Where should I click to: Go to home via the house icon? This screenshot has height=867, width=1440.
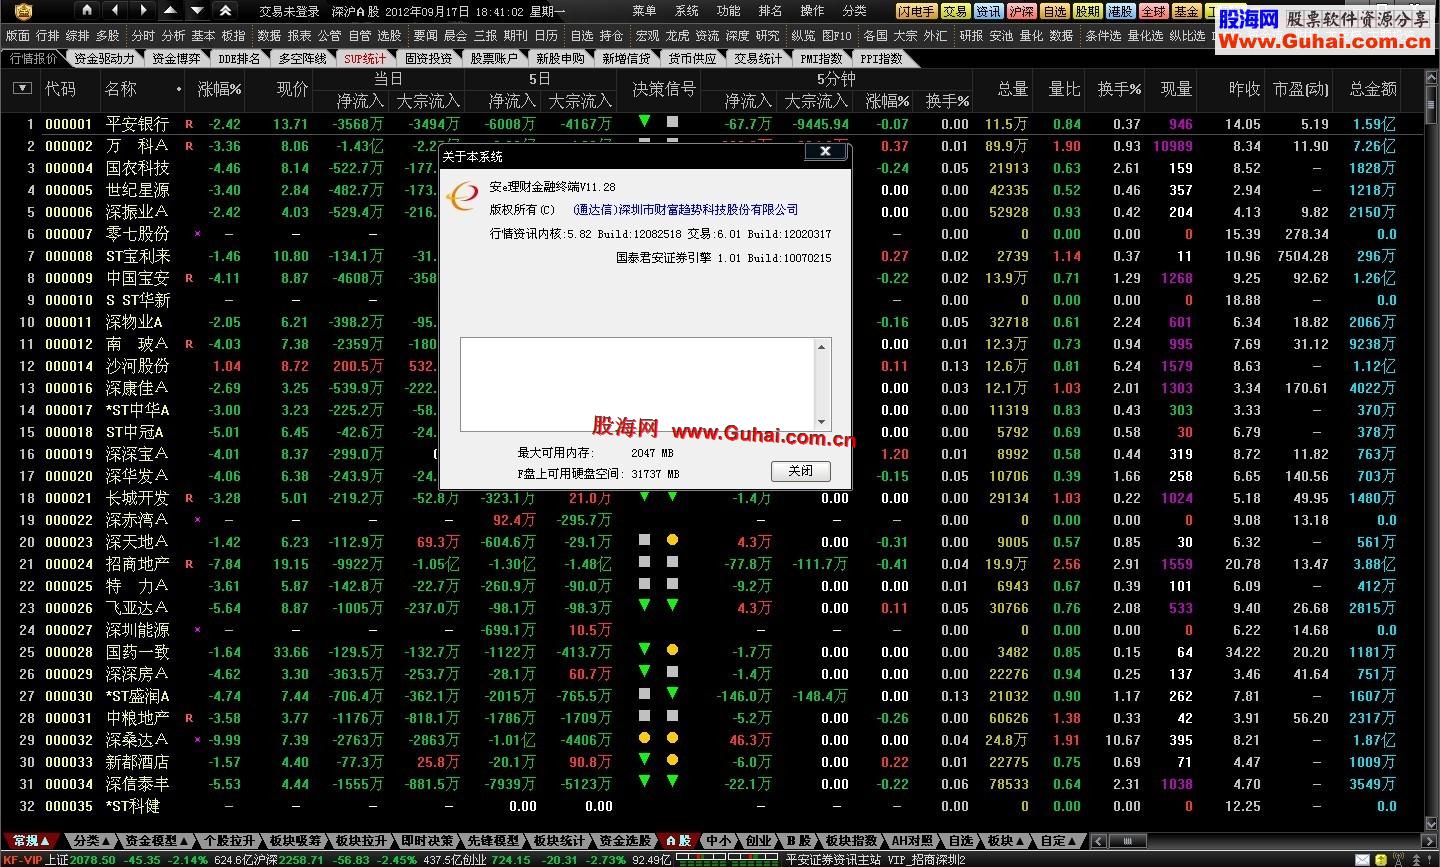pyautogui.click(x=88, y=10)
